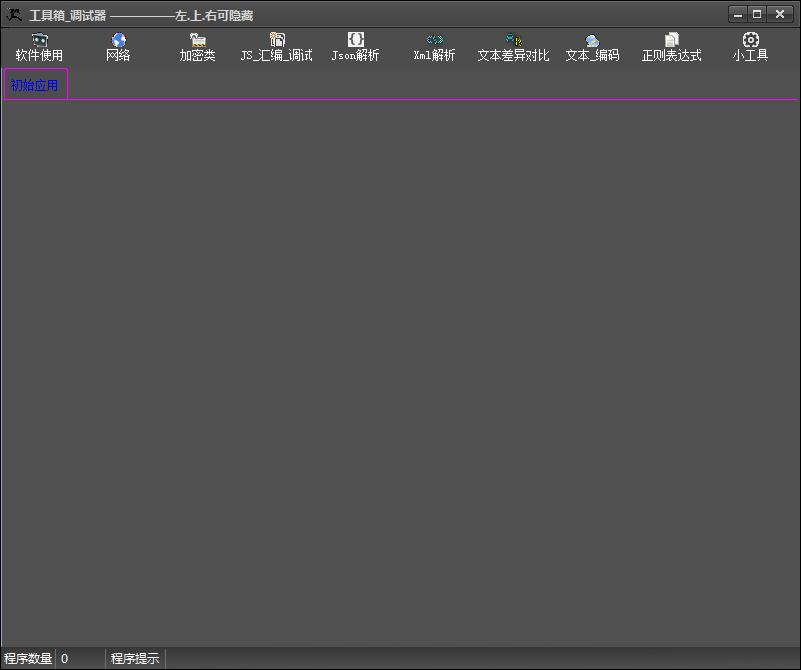Click the 程序提示 status bar panel
The image size is (801, 670).
135,659
